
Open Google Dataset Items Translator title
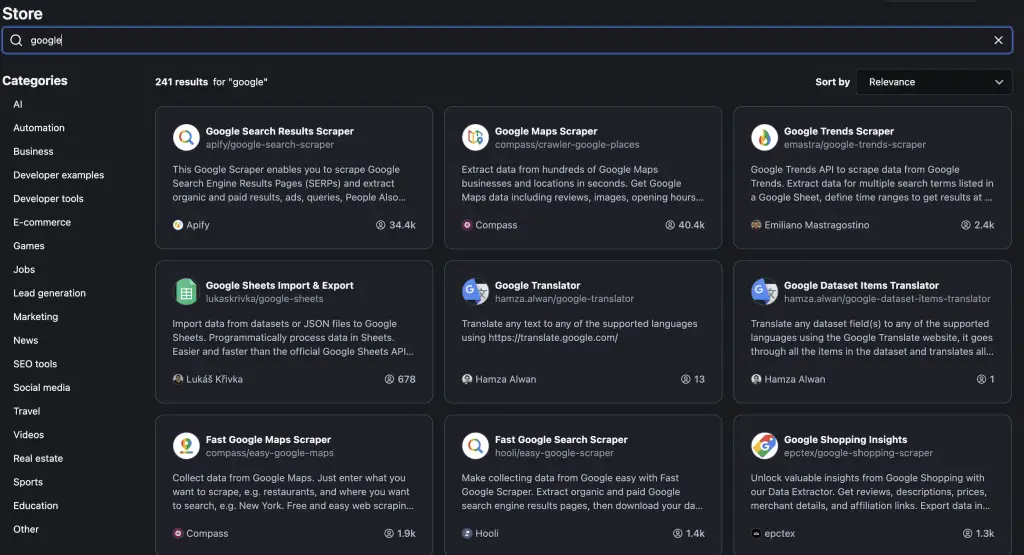point(861,285)
